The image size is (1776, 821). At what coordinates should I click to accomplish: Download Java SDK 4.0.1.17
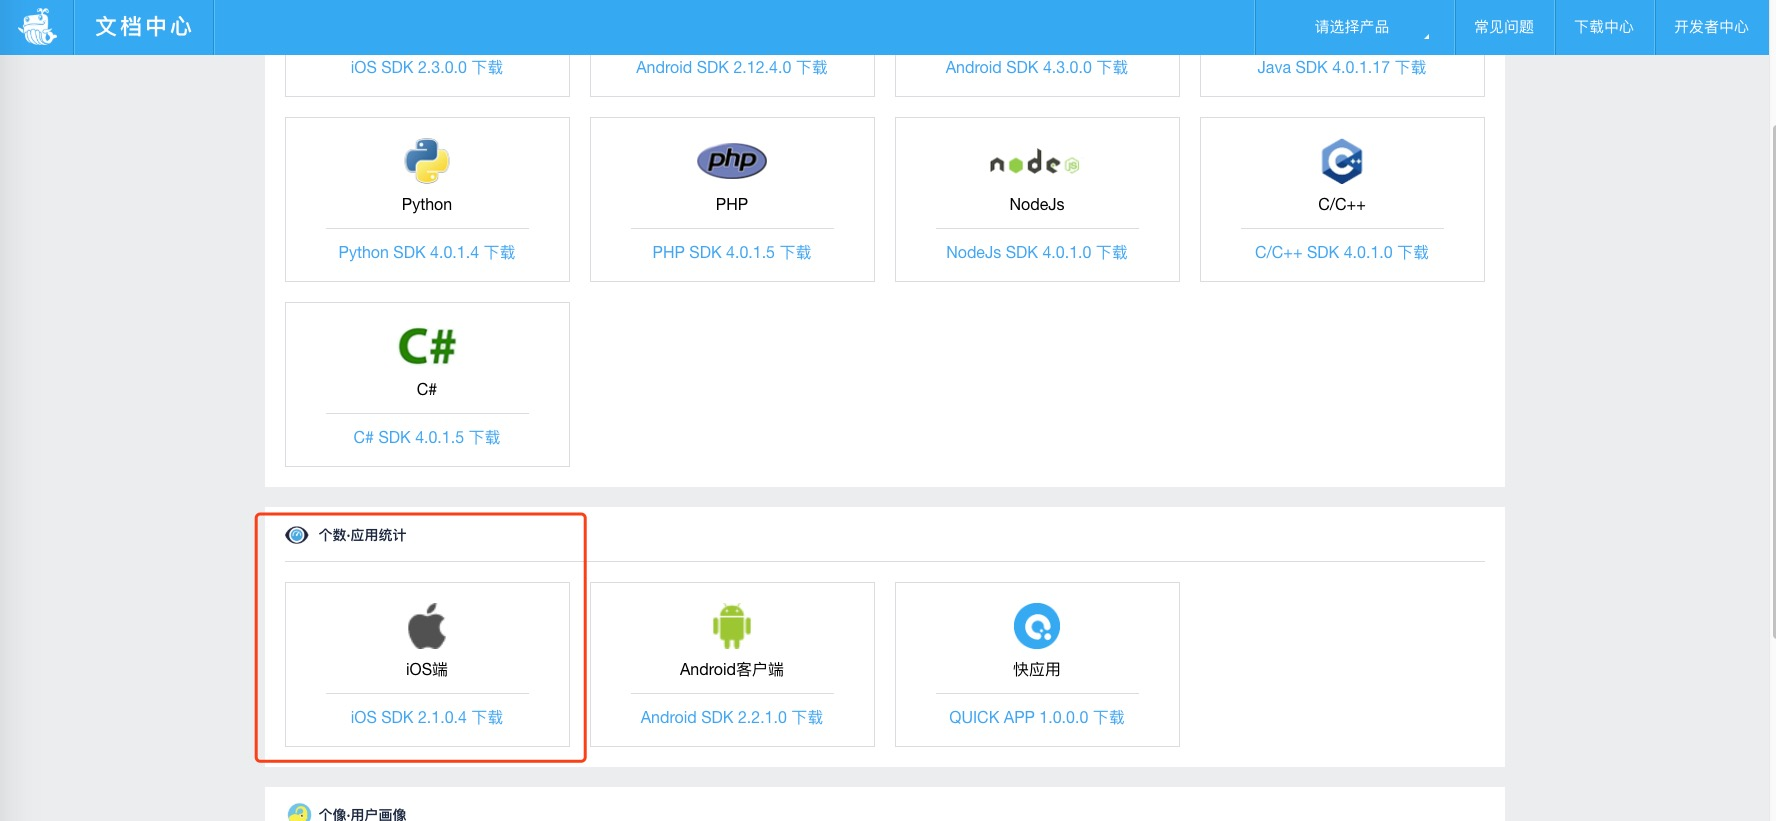pos(1342,67)
